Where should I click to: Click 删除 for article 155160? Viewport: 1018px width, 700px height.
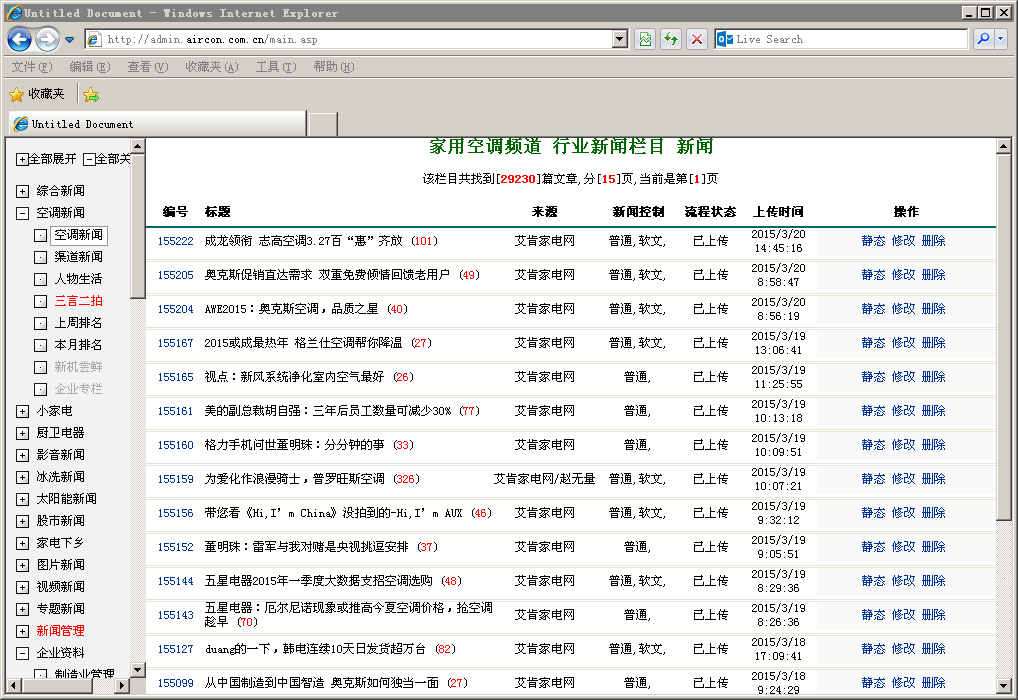click(933, 445)
